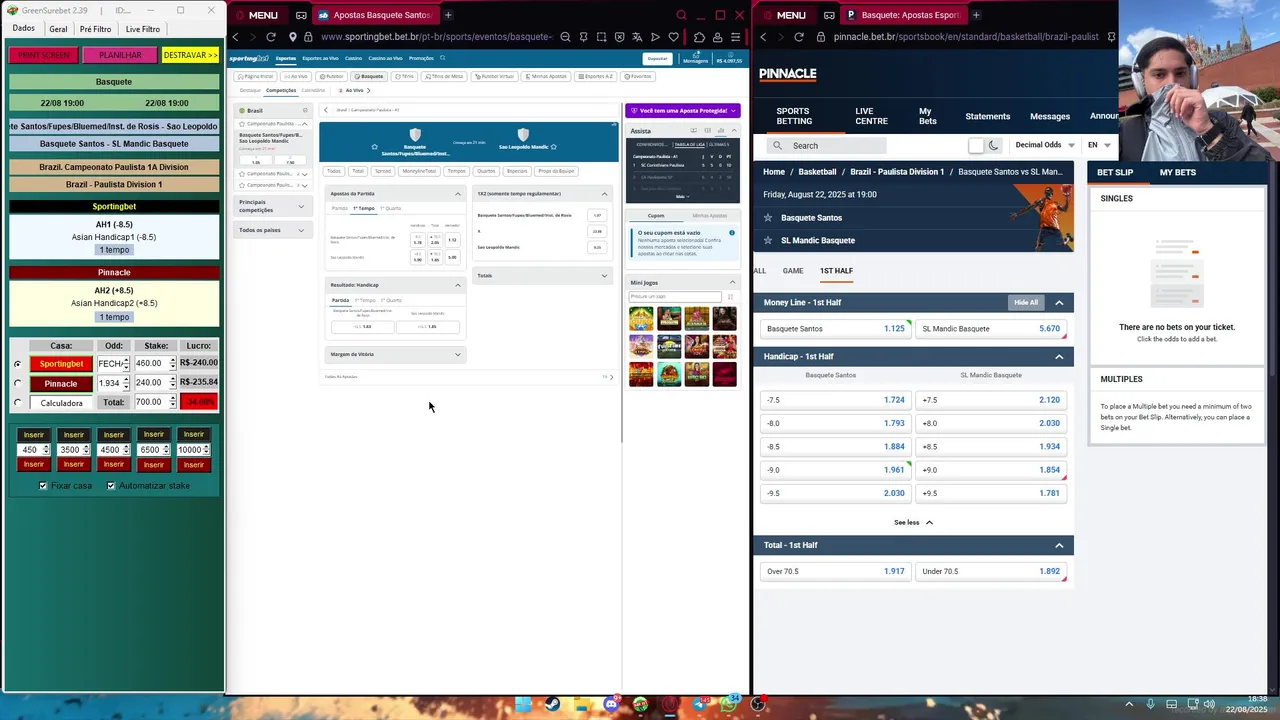Select the Sportingbet radio button in GreenSurebet

pyautogui.click(x=17, y=364)
